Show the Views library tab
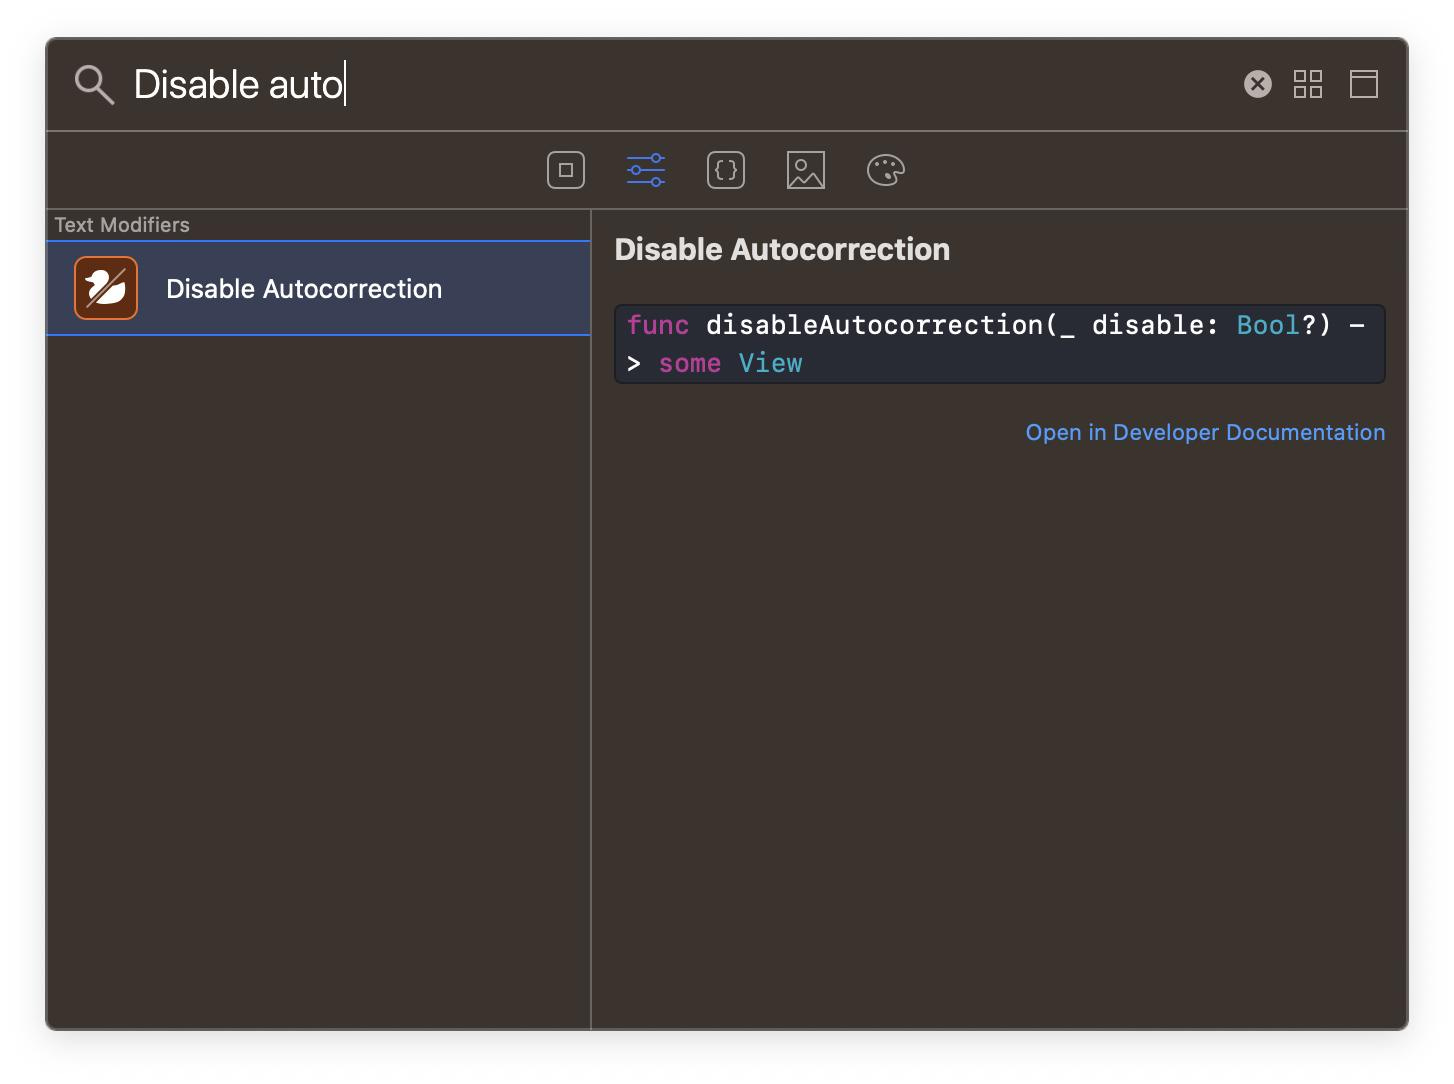The image size is (1454, 1084). click(x=566, y=170)
